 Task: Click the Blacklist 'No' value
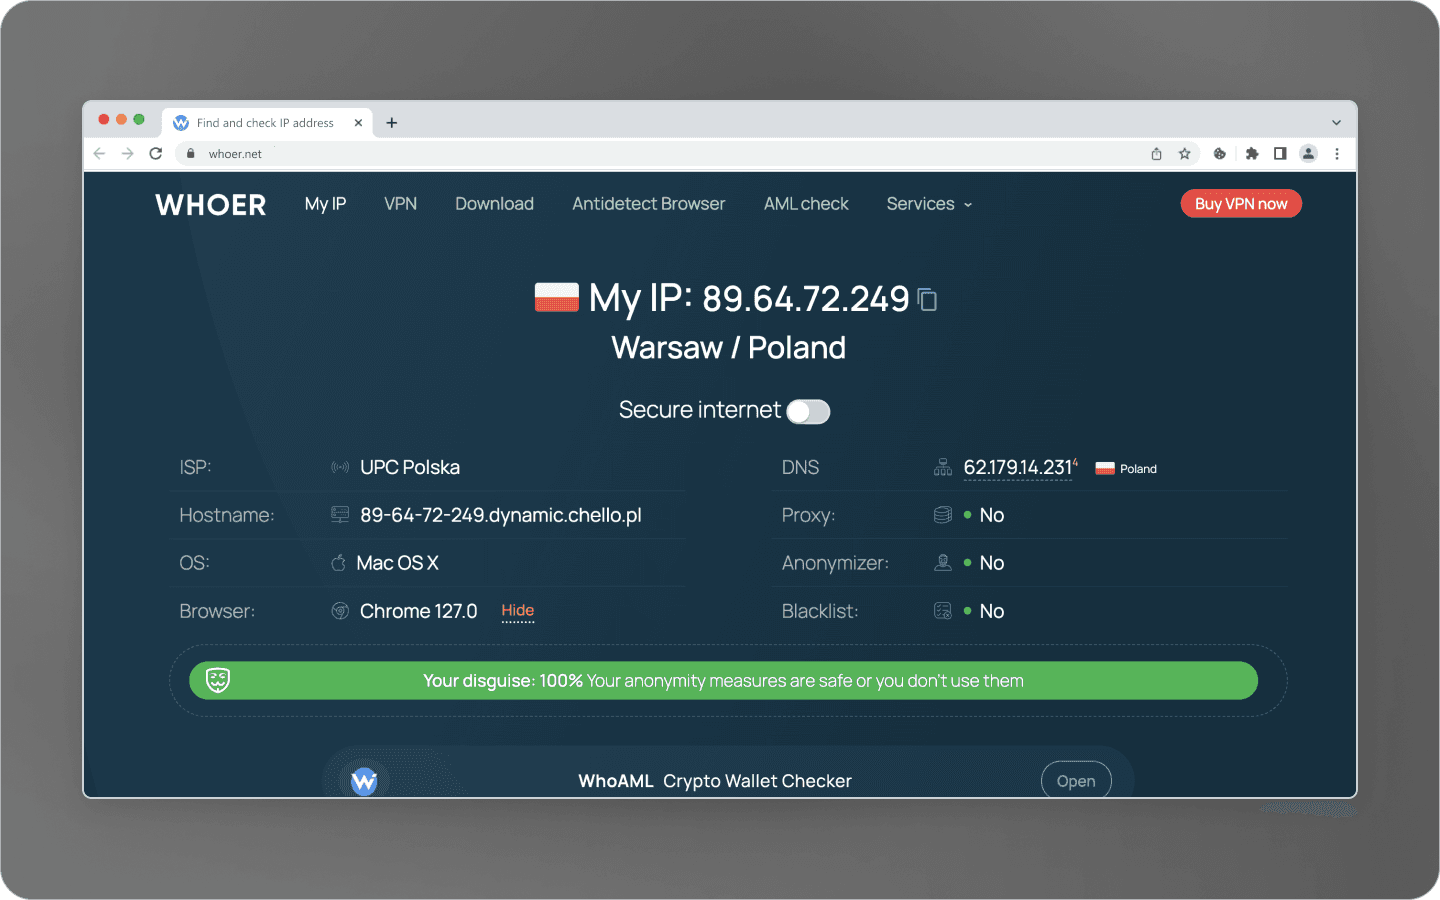pos(992,611)
